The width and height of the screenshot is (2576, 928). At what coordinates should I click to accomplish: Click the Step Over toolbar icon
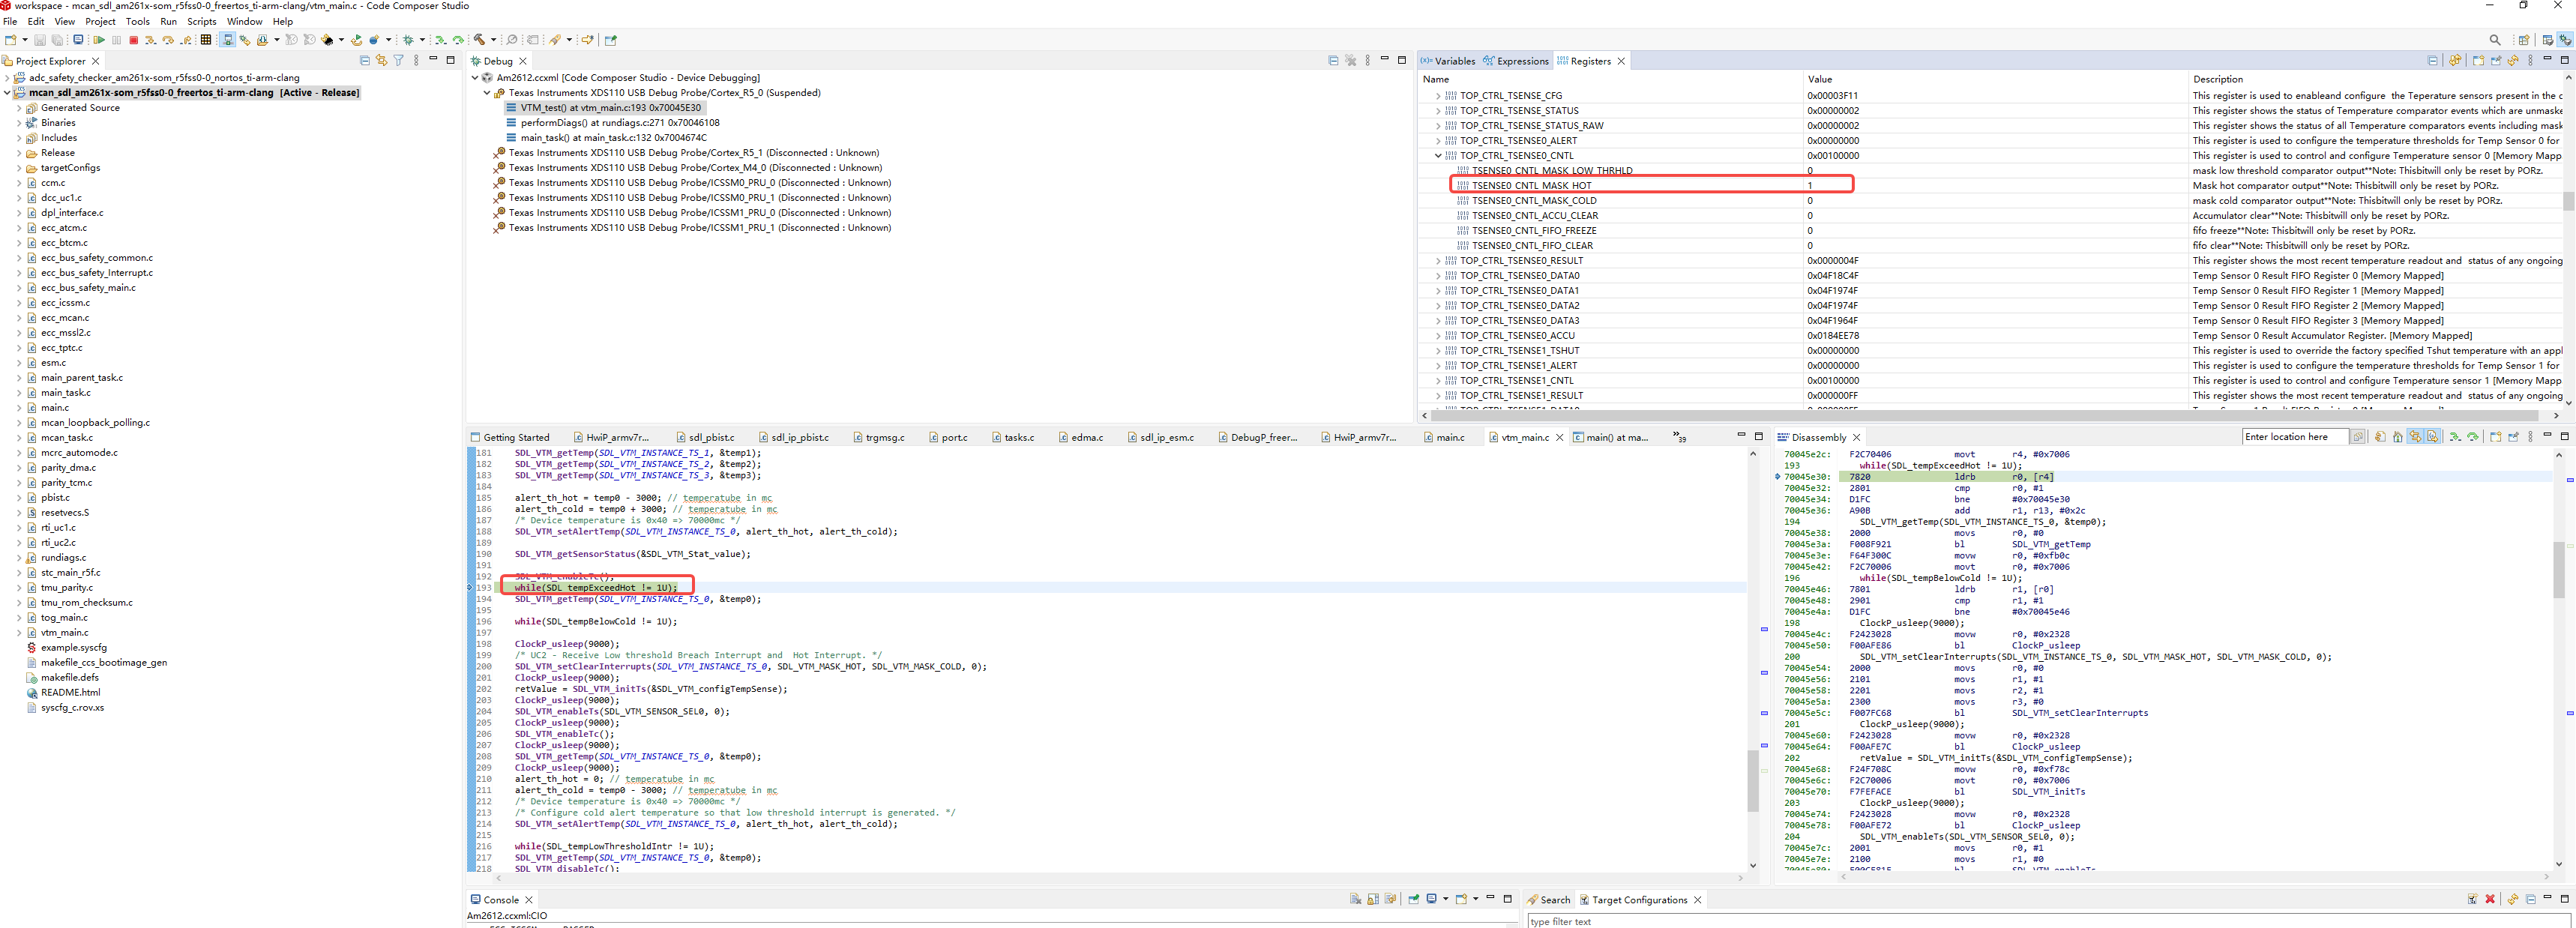pyautogui.click(x=168, y=40)
